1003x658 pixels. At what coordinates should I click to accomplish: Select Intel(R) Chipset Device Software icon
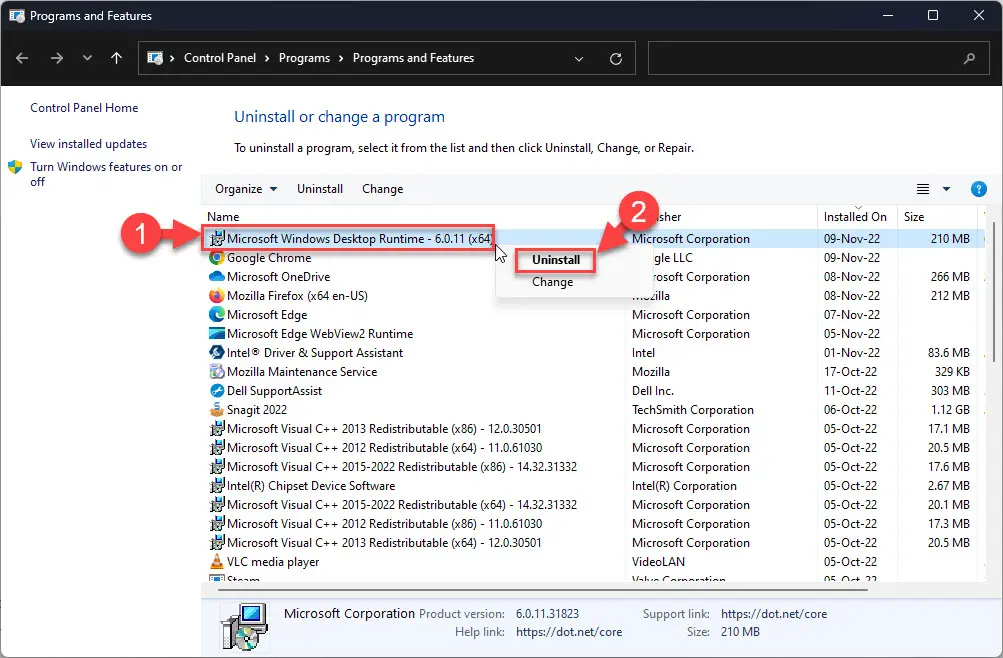click(x=217, y=486)
